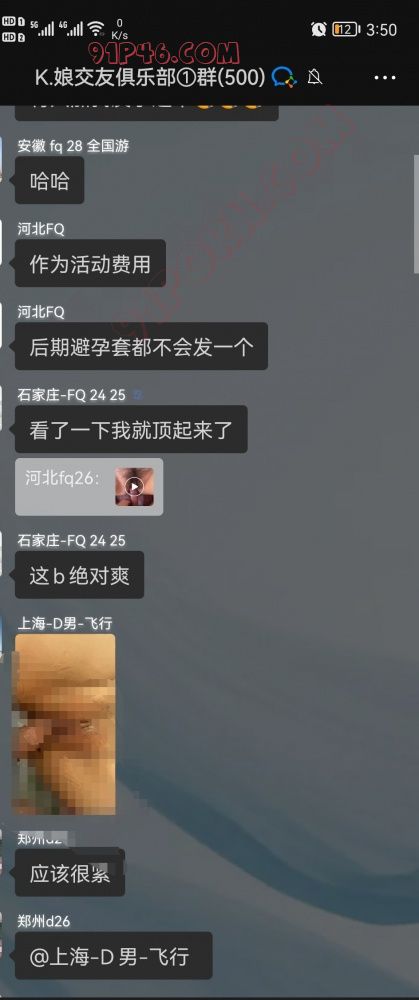419x1000 pixels.
Task: Open the group title at top
Action: click(x=150, y=77)
